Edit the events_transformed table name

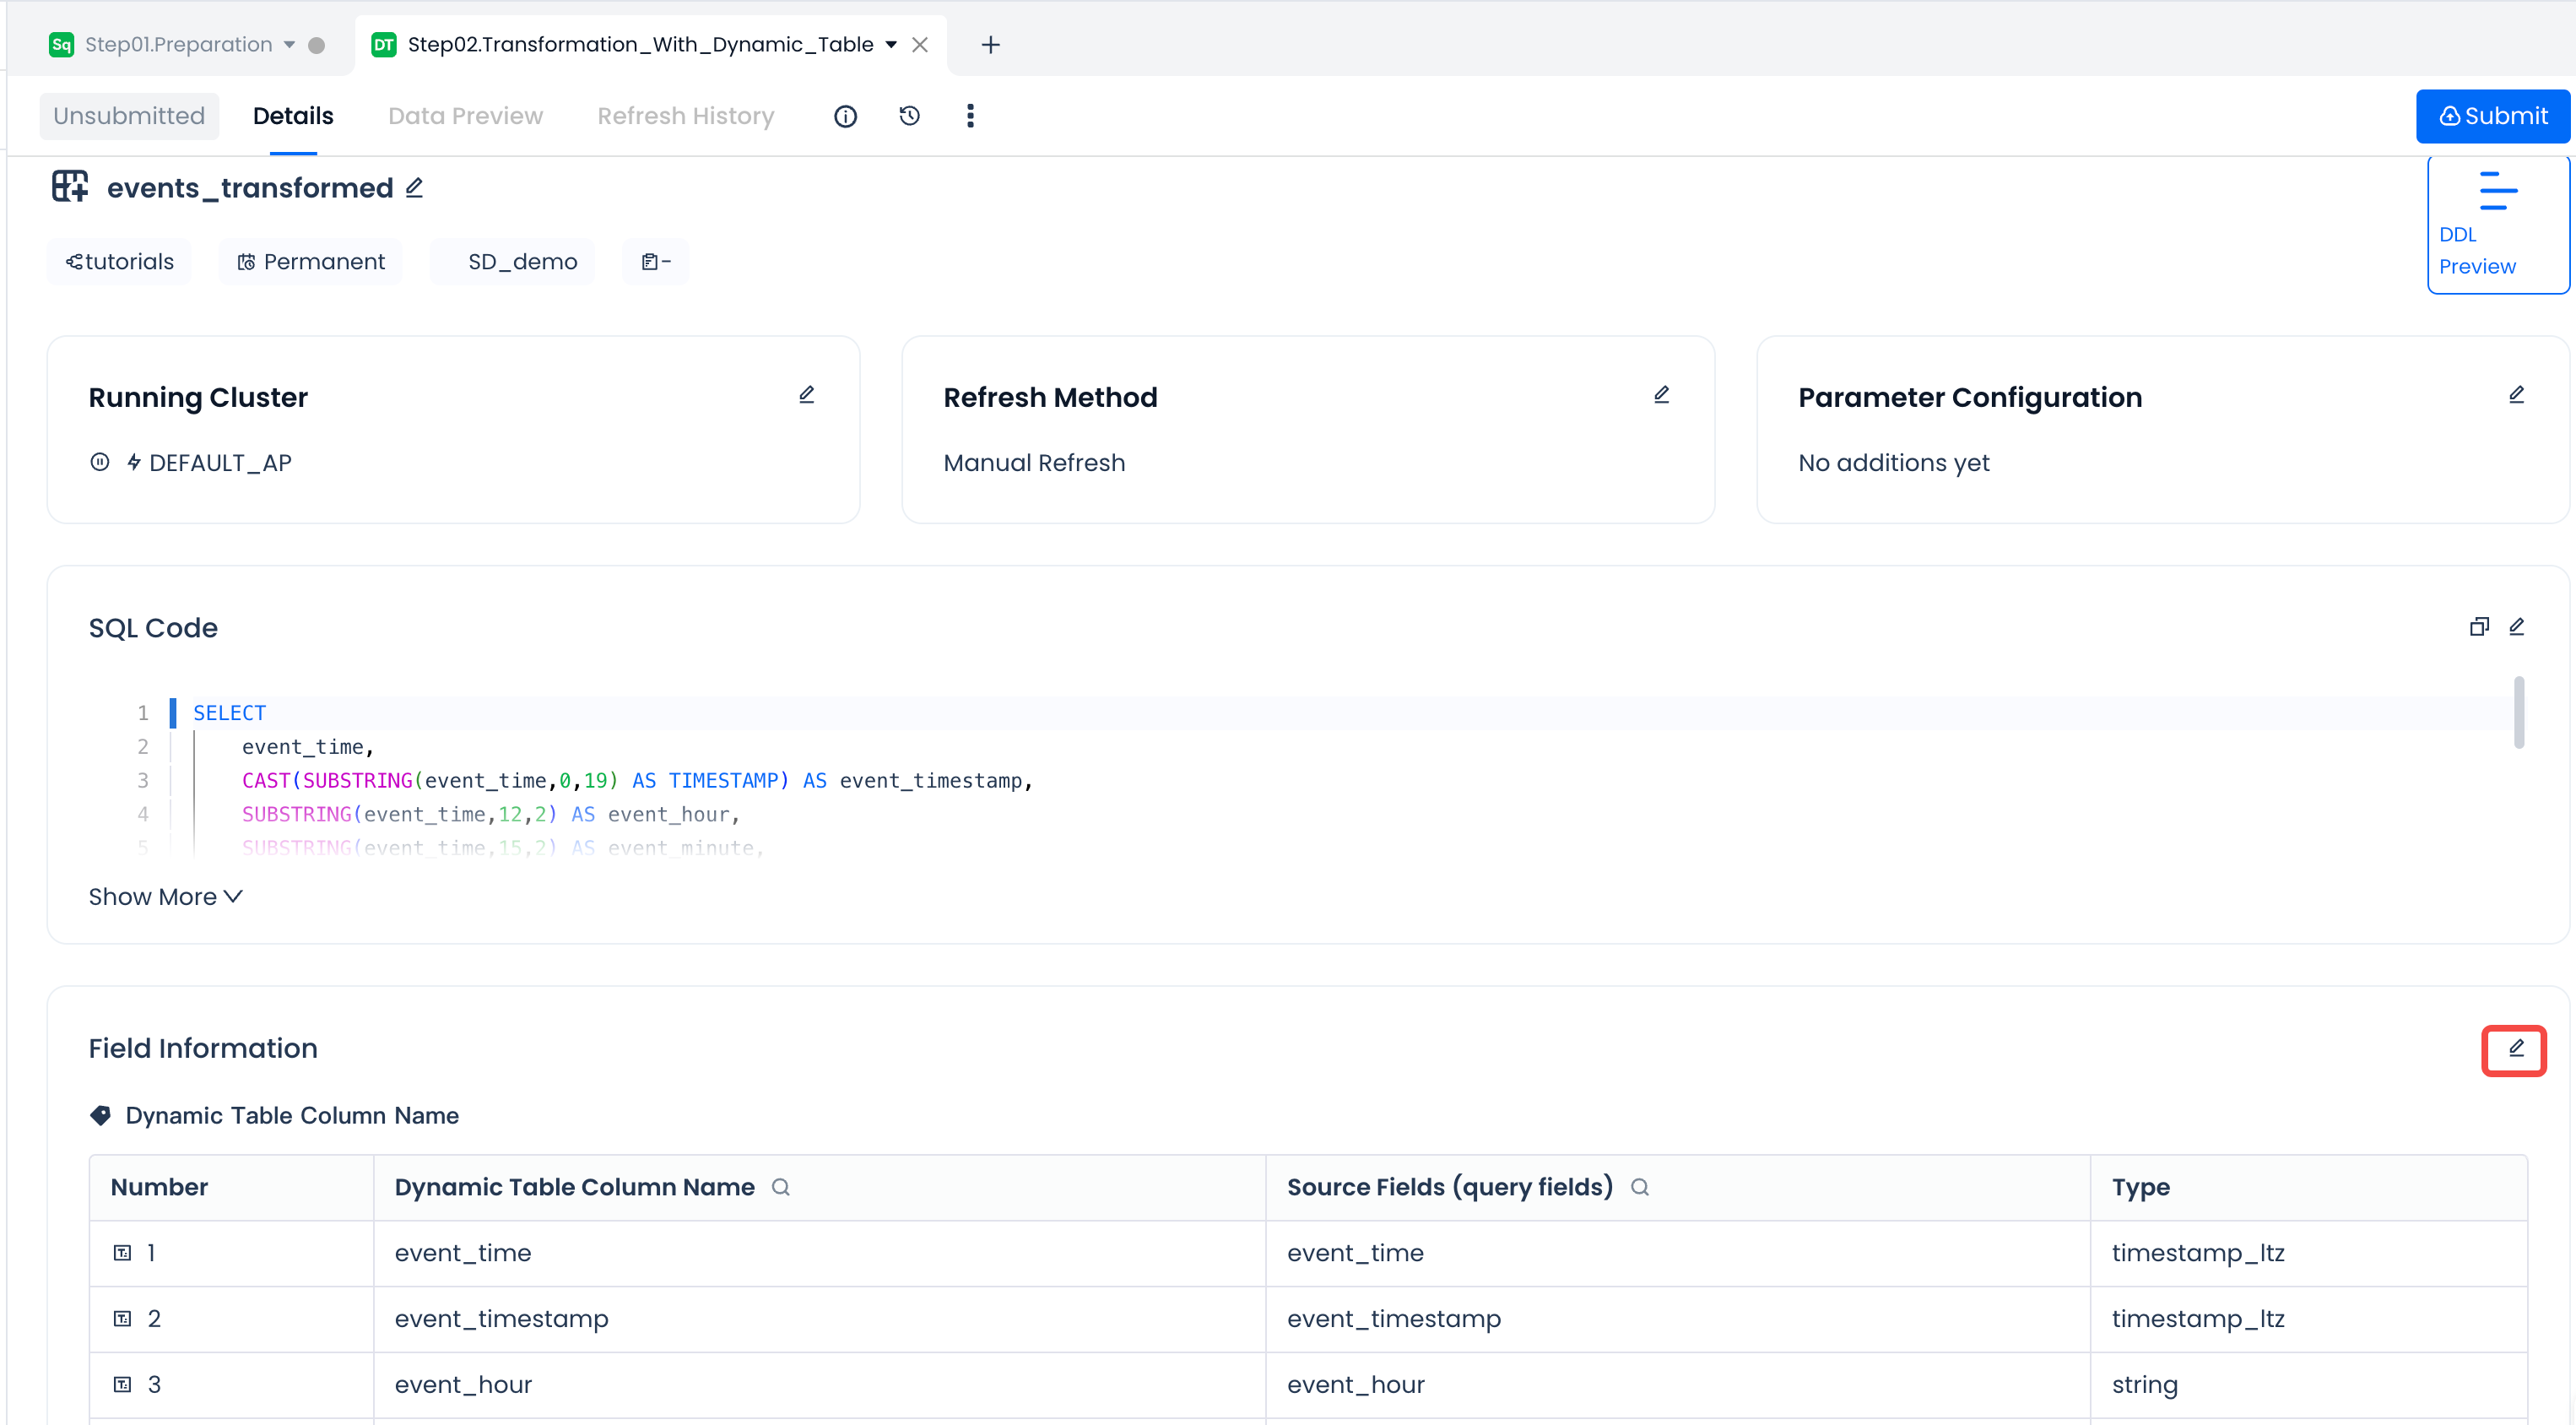tap(414, 188)
